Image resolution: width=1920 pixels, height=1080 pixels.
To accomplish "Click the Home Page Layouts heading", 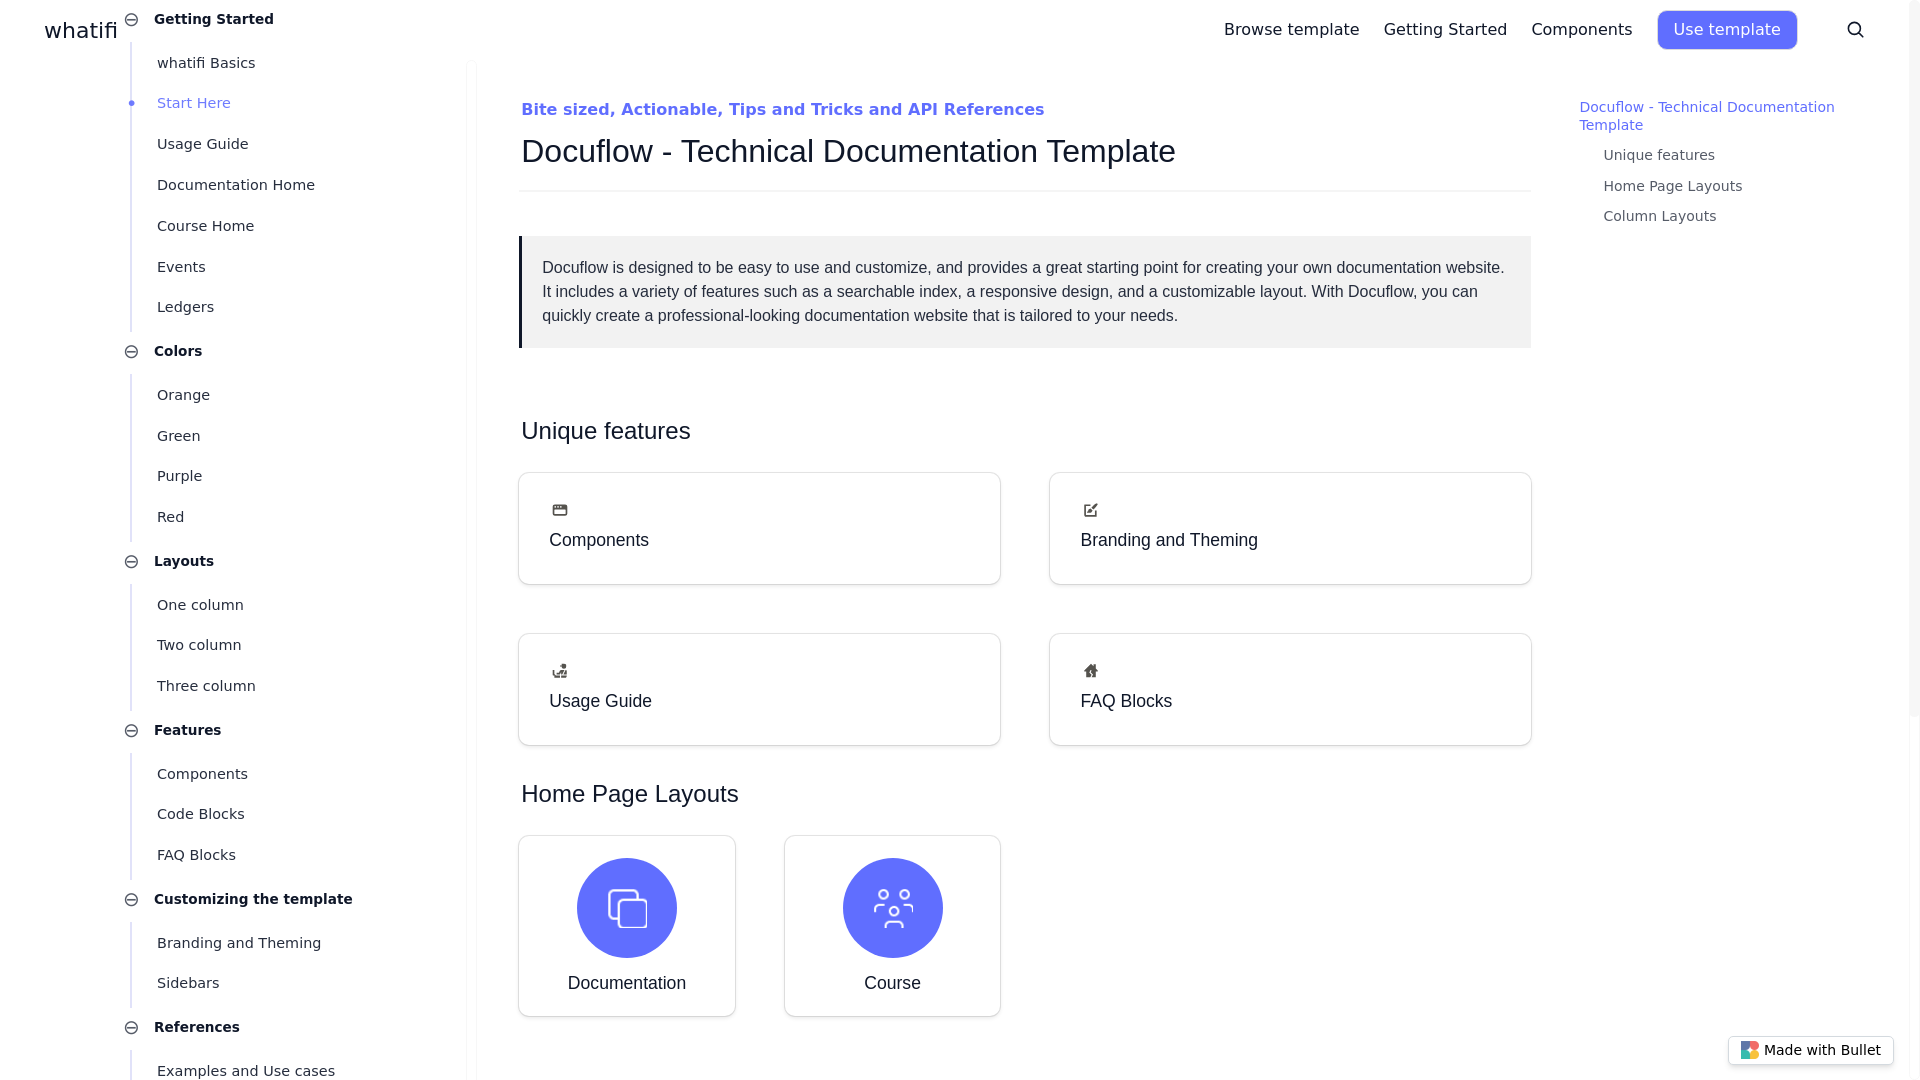I will (630, 794).
